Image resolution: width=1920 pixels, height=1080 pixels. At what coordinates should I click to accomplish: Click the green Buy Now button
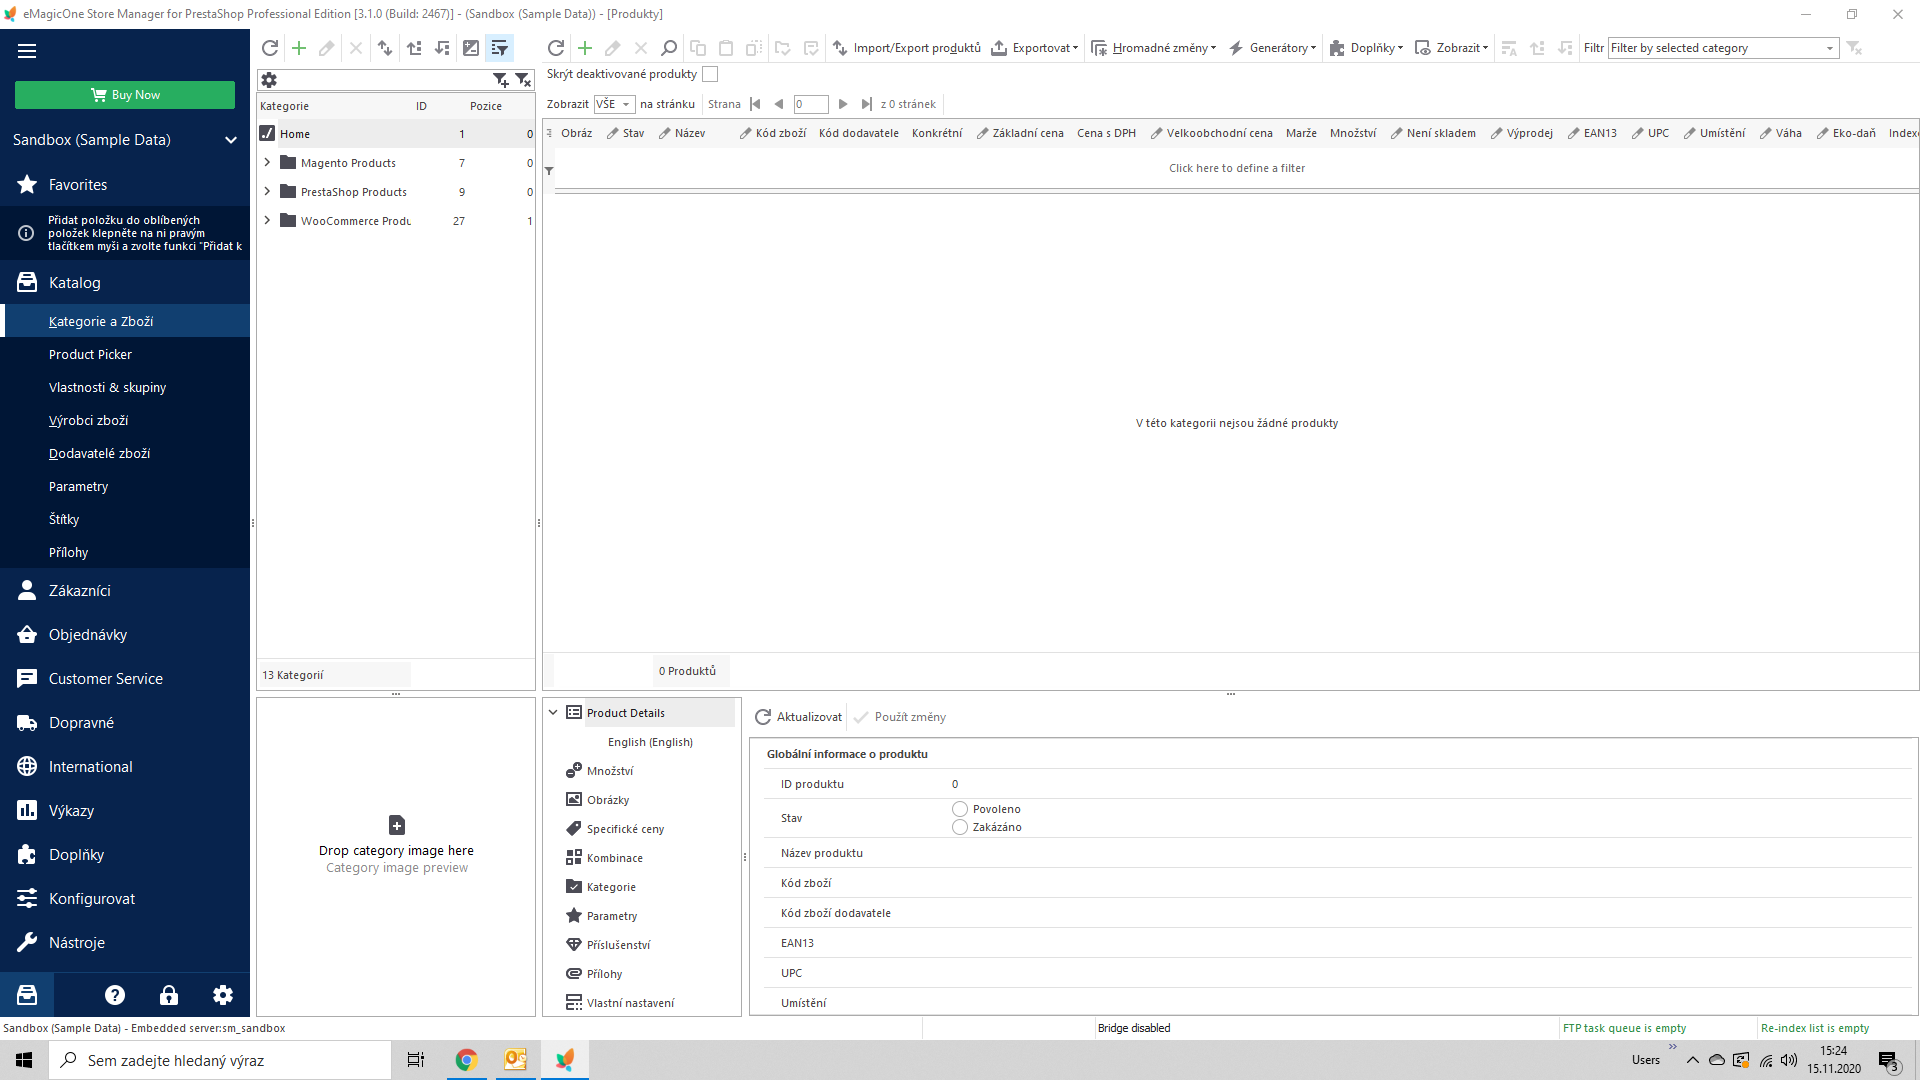(x=125, y=95)
